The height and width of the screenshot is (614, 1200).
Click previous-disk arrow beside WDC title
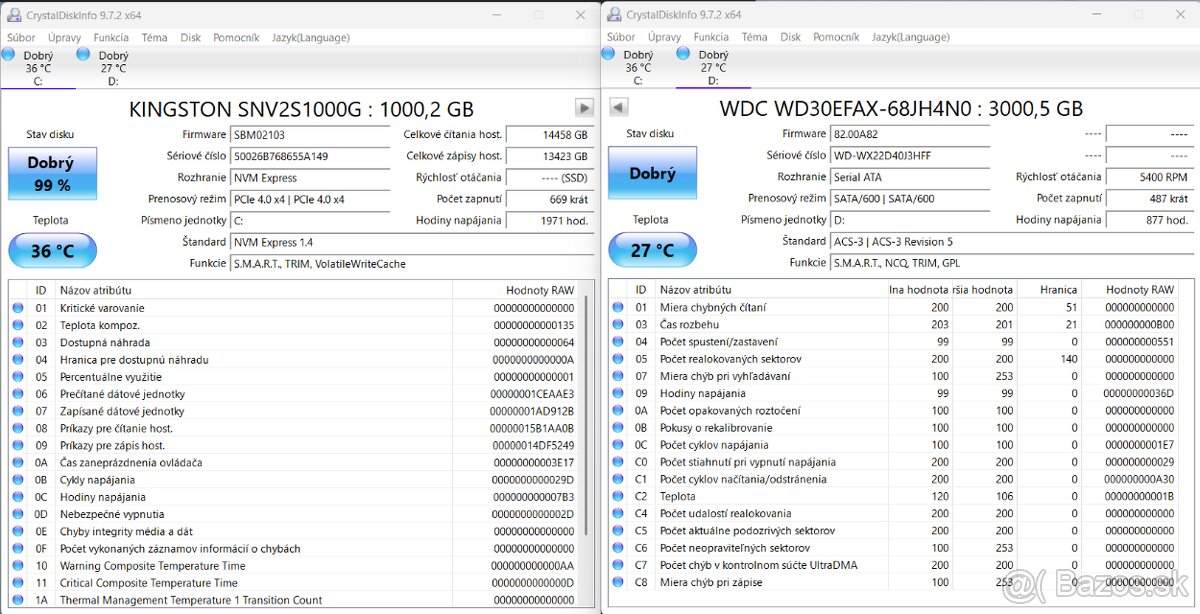coord(617,107)
